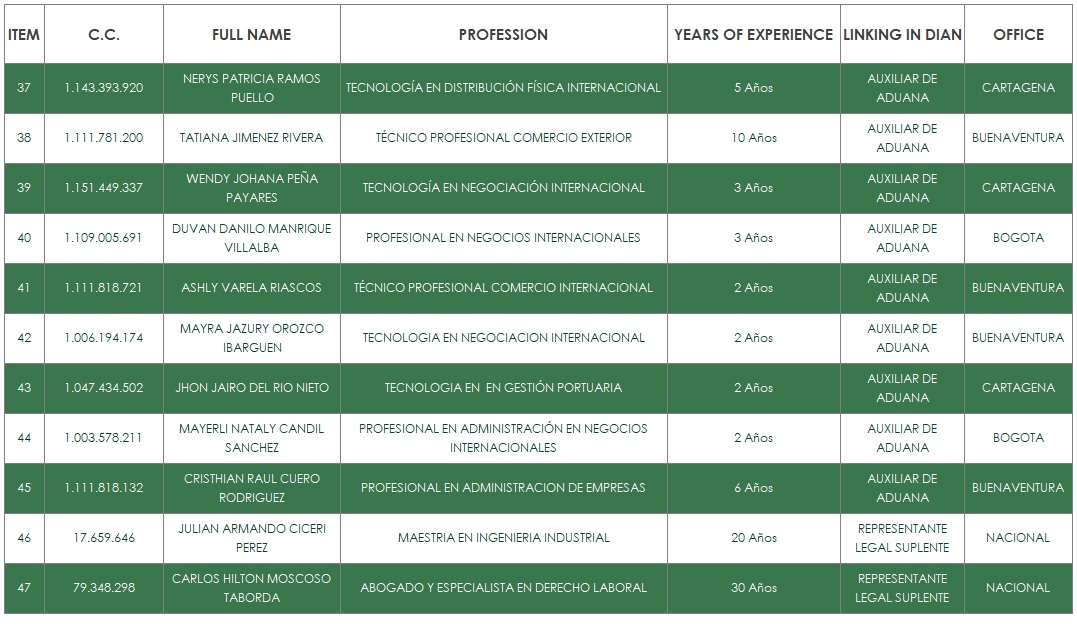Select the PROFESSION column header
The width and height of the screenshot is (1077, 627).
pos(503,34)
